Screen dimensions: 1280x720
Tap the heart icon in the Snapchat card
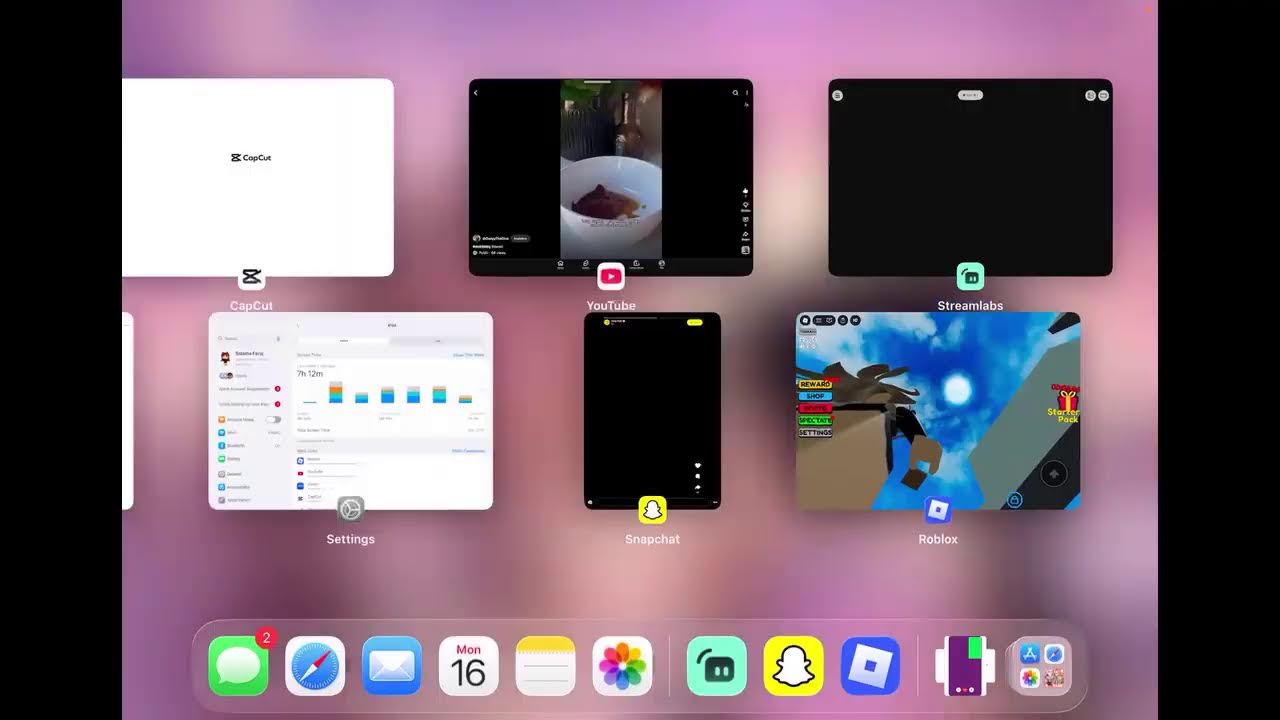point(698,466)
